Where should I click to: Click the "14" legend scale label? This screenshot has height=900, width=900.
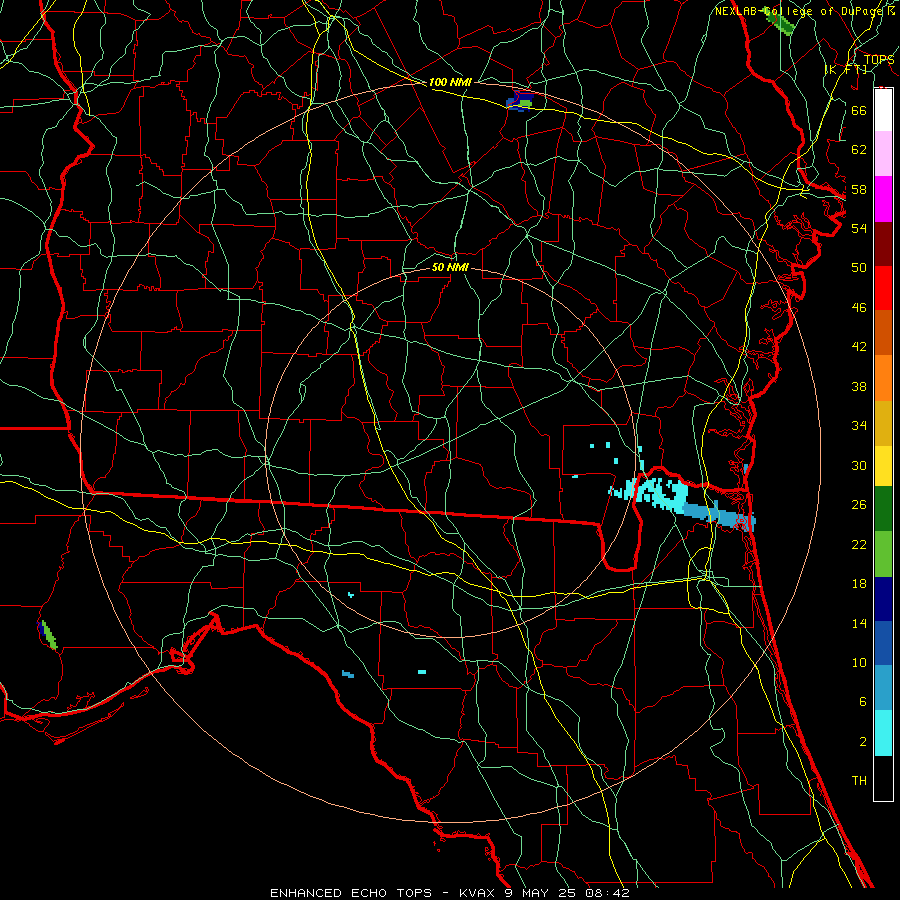pyautogui.click(x=859, y=623)
